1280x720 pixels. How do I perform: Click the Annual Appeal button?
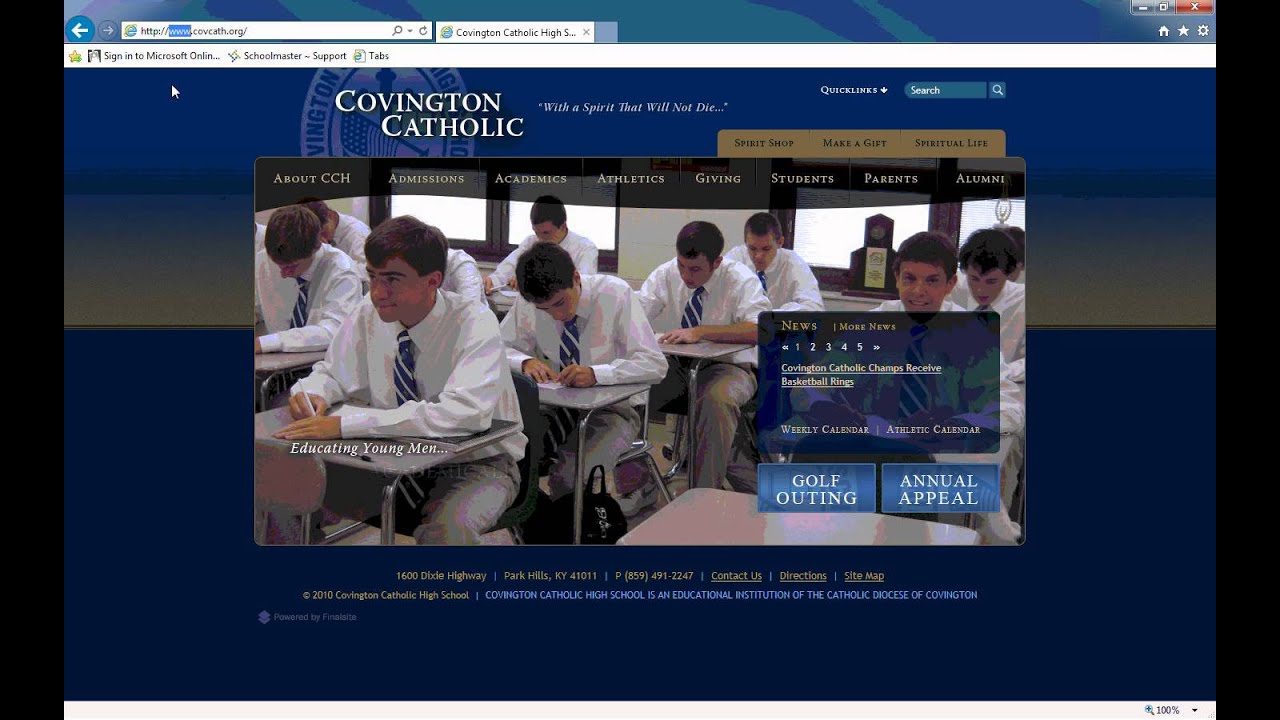point(939,489)
